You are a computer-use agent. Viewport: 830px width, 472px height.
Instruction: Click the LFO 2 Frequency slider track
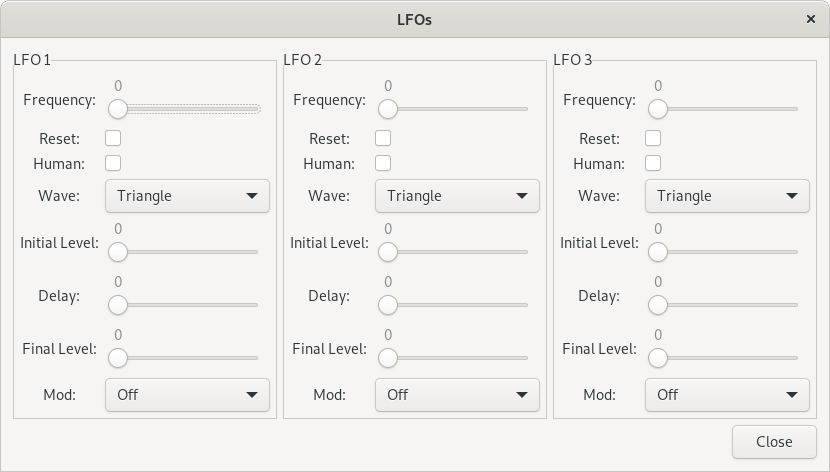(x=457, y=109)
